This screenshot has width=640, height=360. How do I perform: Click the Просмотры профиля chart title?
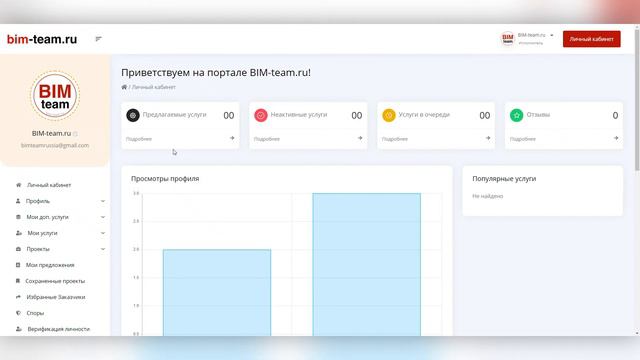[165, 179]
